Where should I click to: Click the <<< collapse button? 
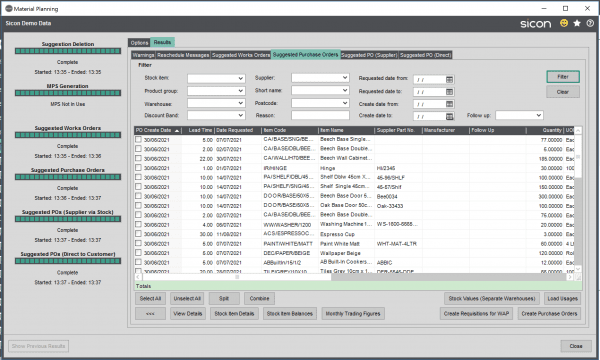150,314
